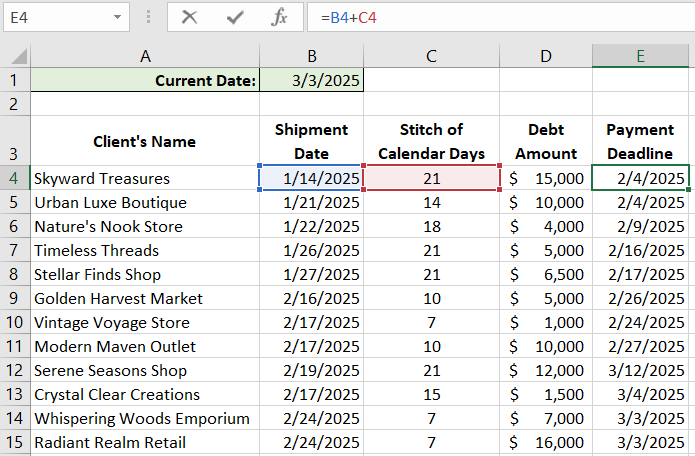The height and width of the screenshot is (456, 695).
Task: Select the whole sheet with the corner triangle
Action: click(x=18, y=56)
